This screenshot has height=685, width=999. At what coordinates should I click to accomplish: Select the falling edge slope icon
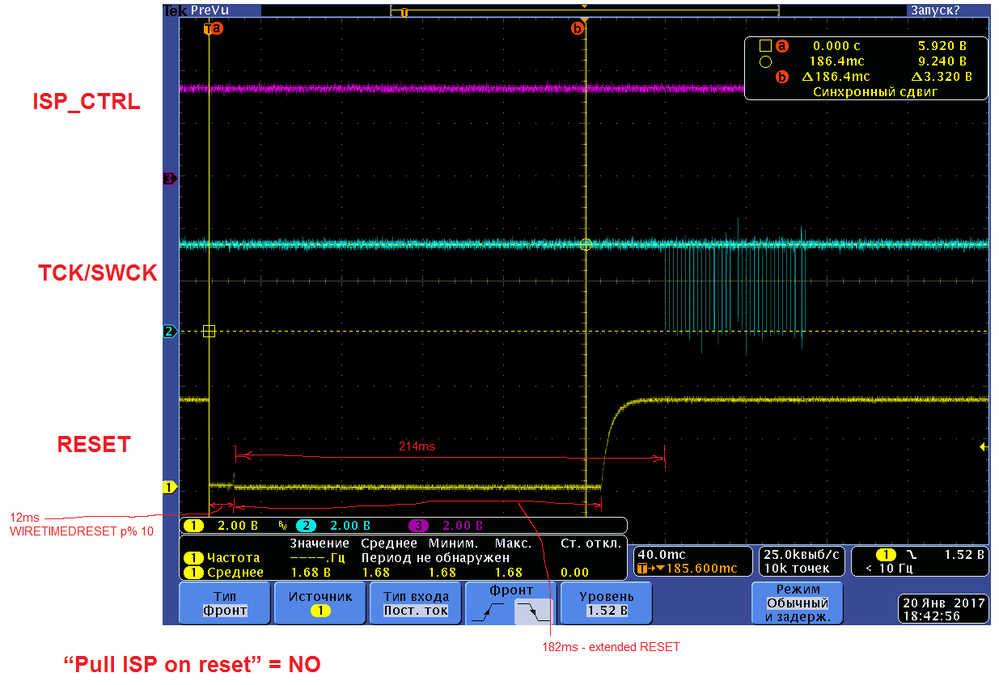pos(532,611)
